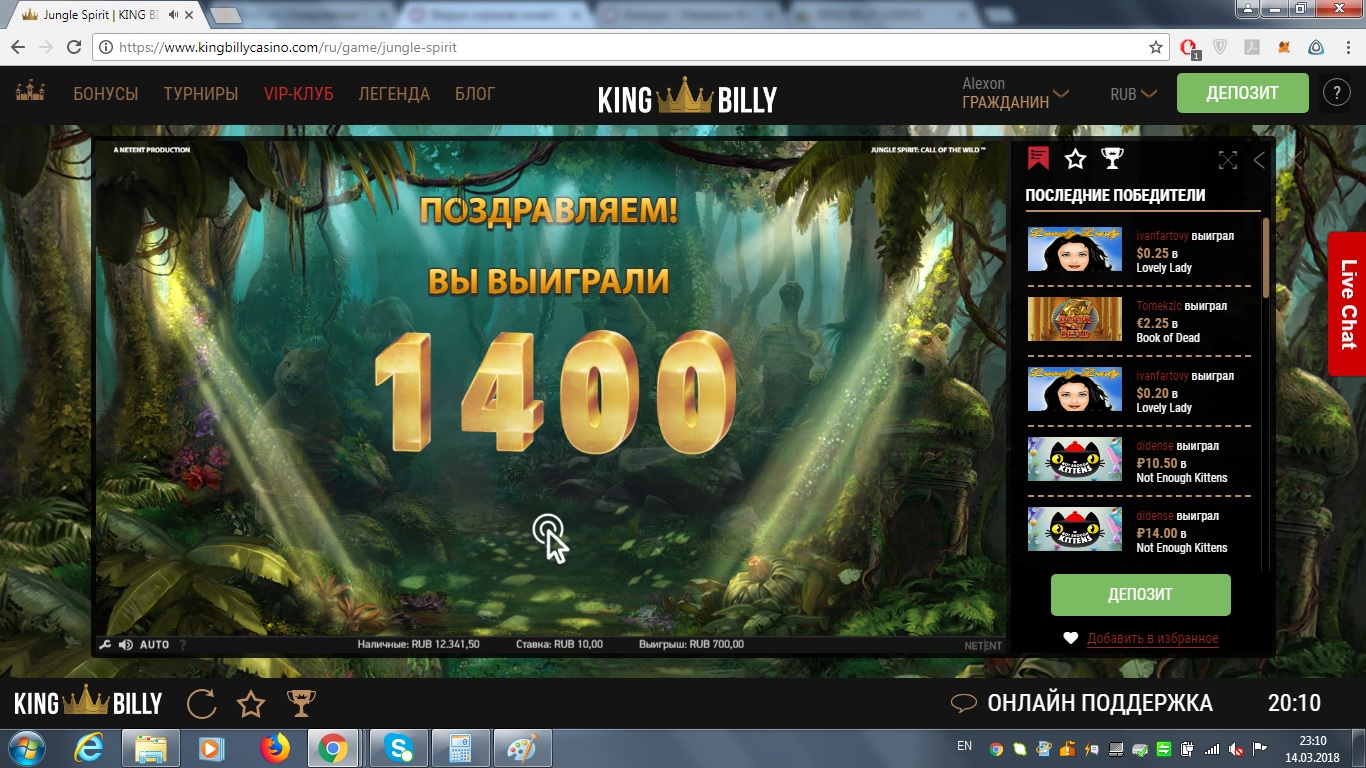This screenshot has width=1366, height=768.
Task: Open the red Live Chat tab
Action: point(1347,304)
